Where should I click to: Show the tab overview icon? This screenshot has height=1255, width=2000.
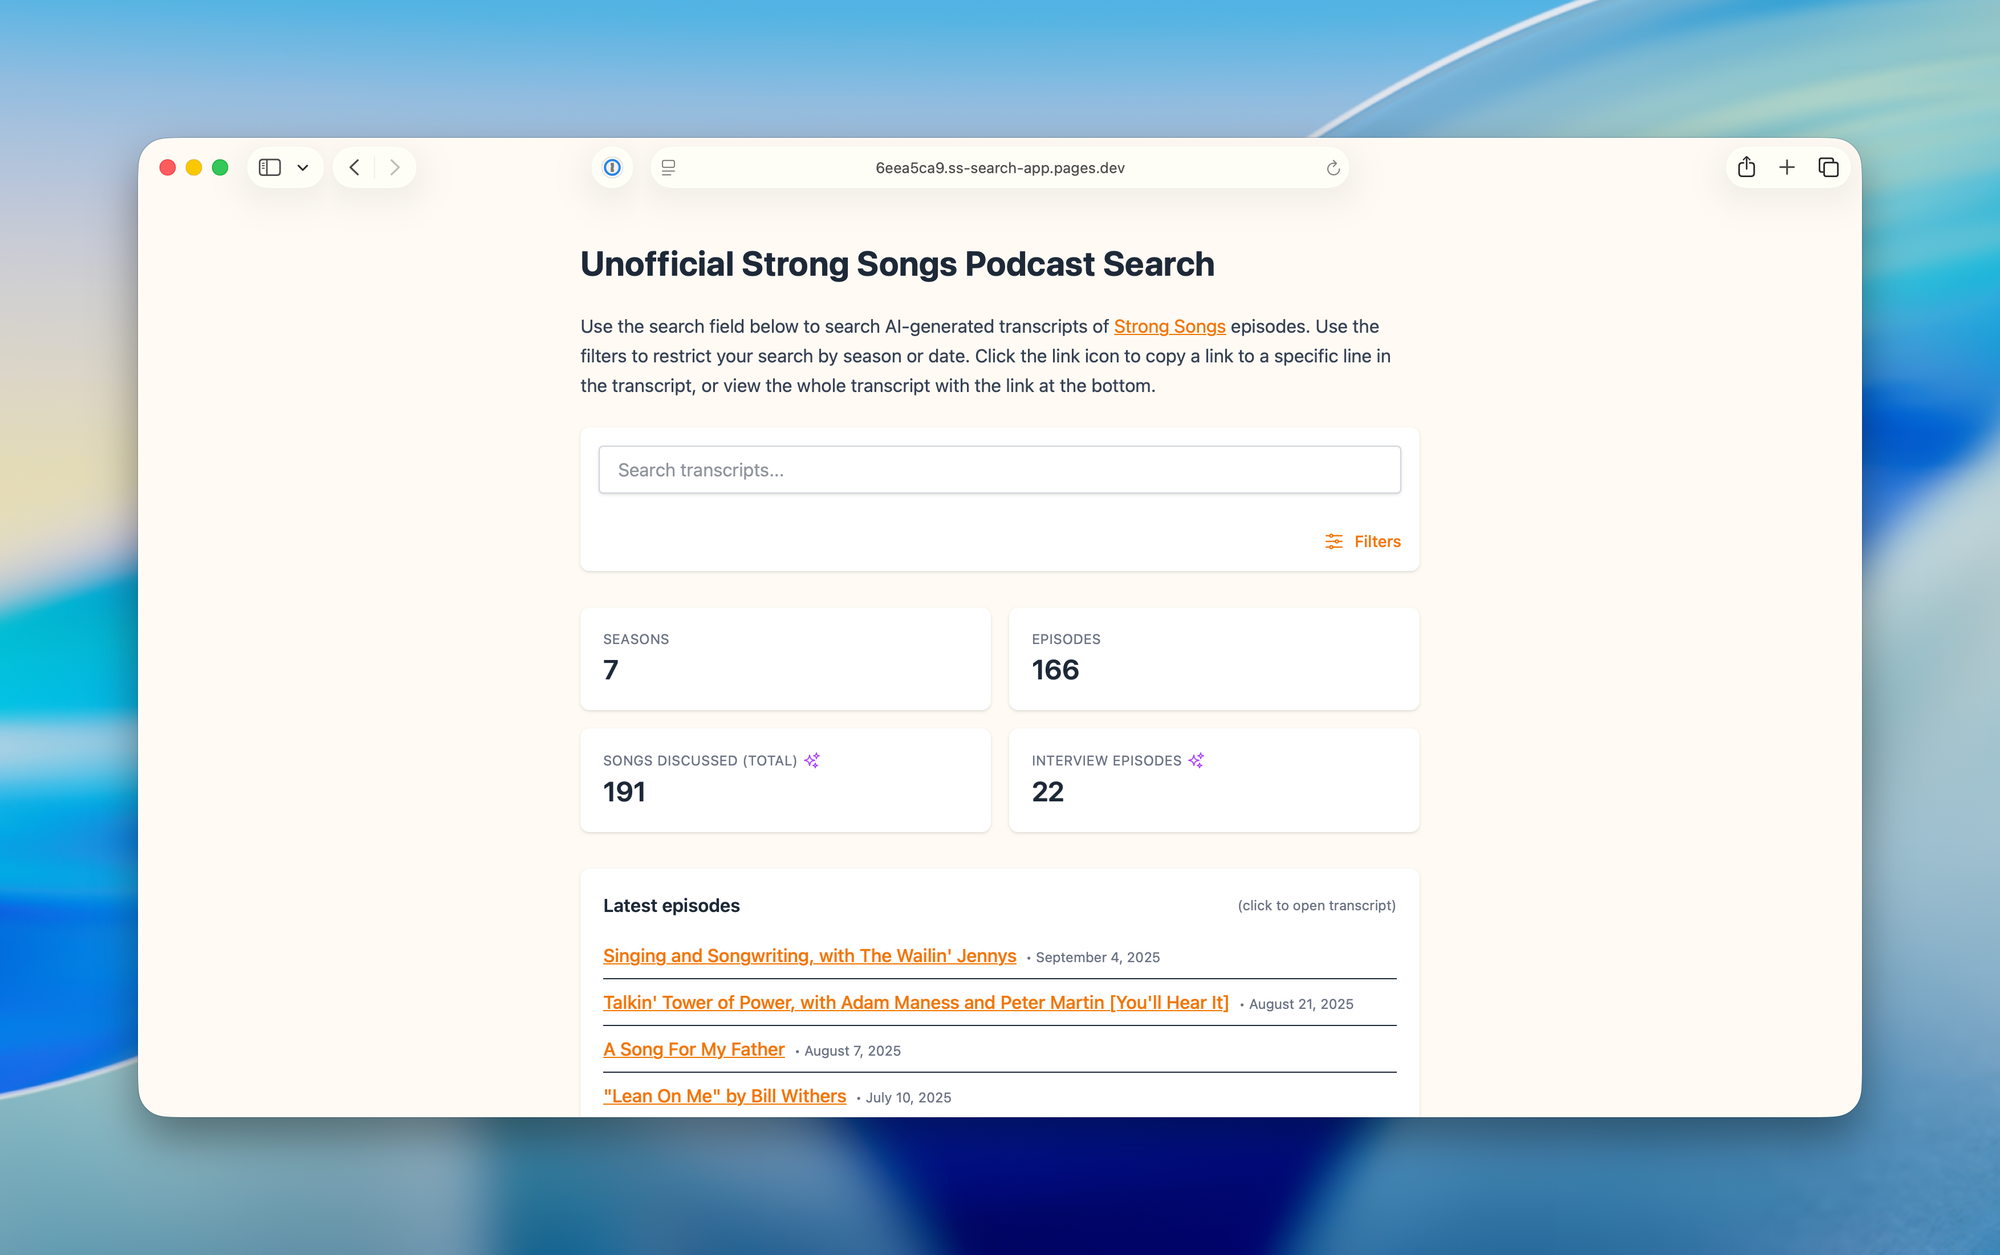pyautogui.click(x=1828, y=168)
